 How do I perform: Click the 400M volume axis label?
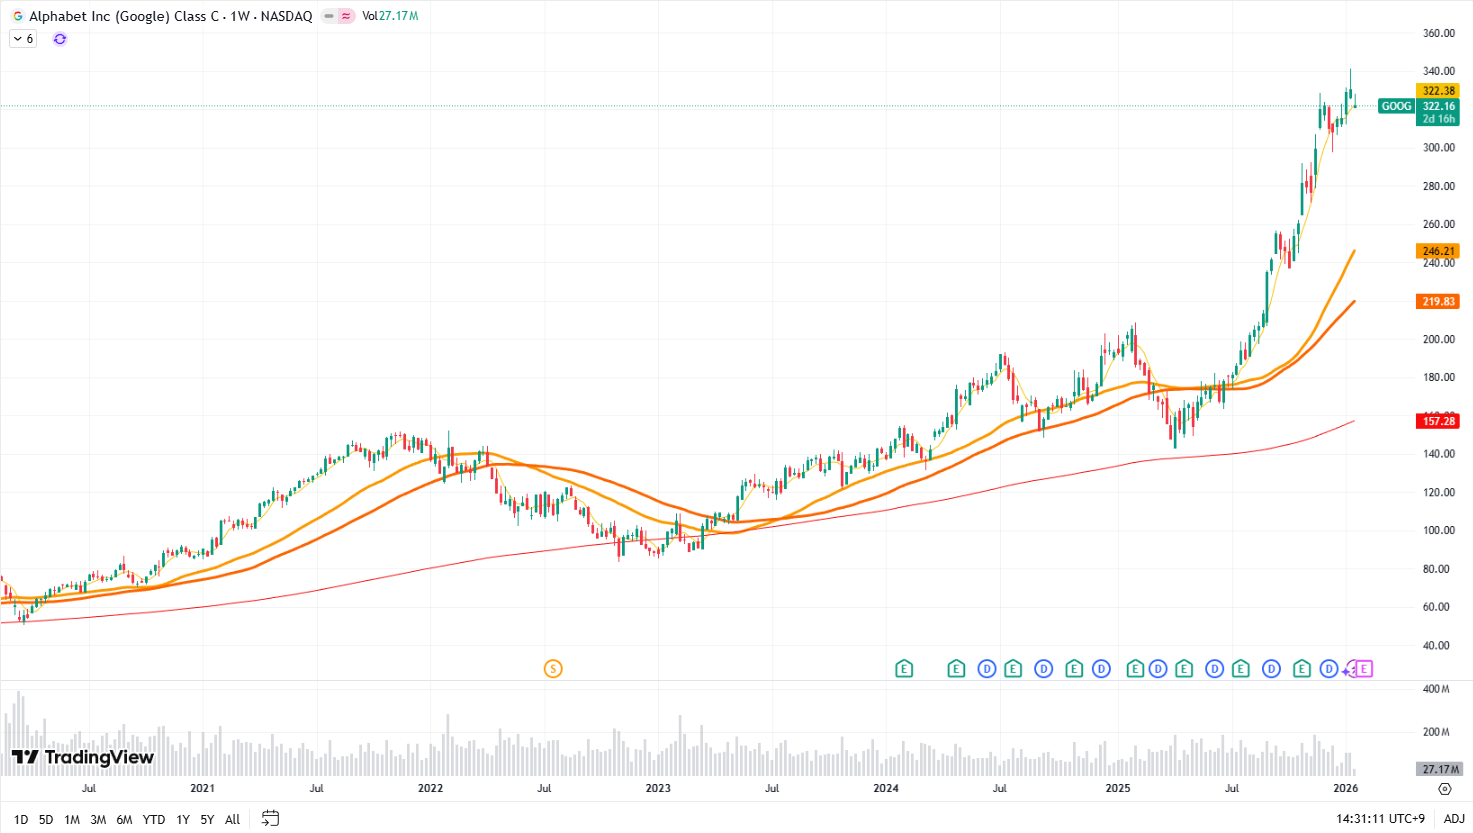click(x=1436, y=689)
